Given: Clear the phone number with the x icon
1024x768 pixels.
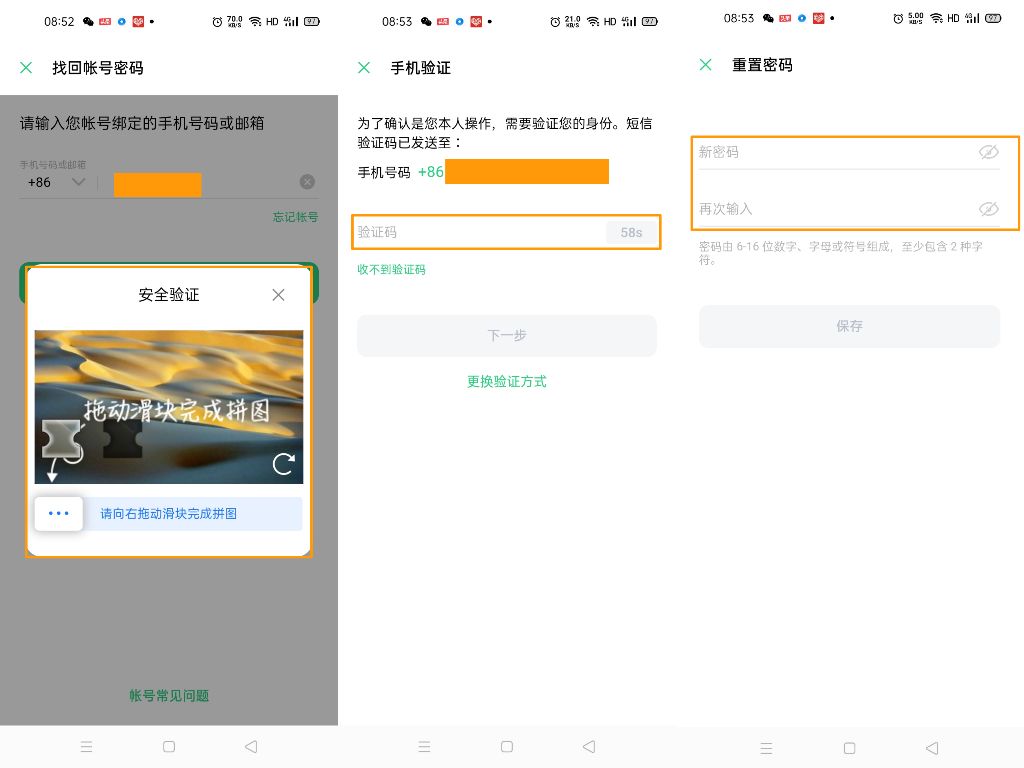Looking at the screenshot, I should (x=307, y=181).
